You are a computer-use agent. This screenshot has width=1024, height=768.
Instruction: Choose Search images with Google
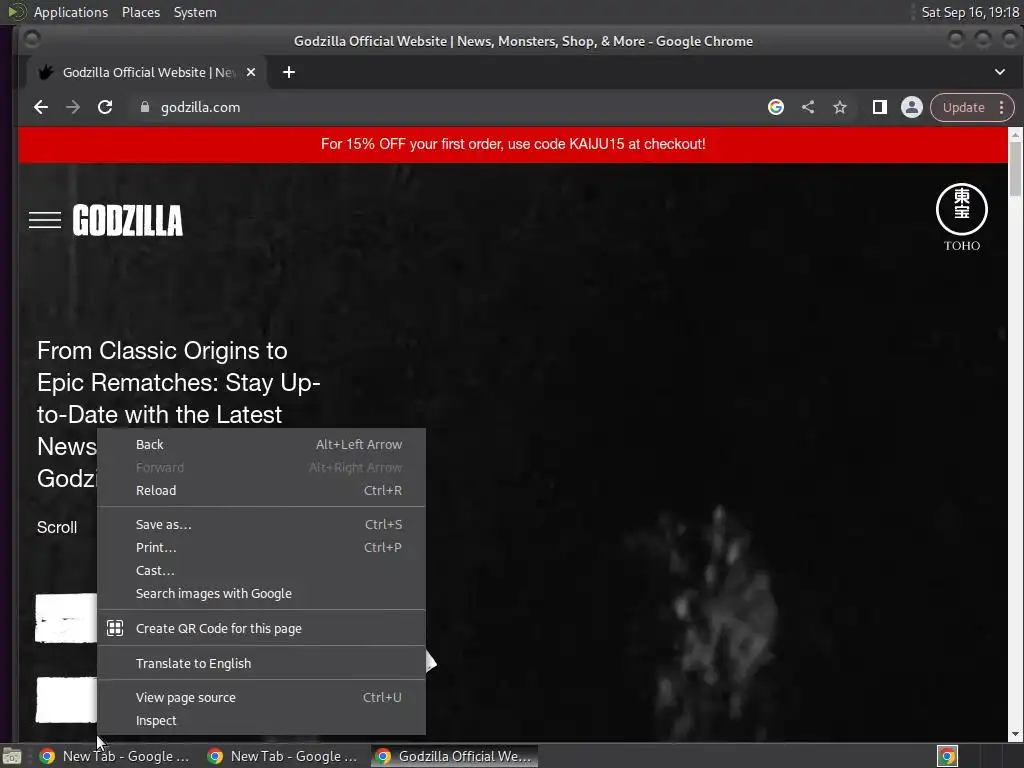click(261, 594)
